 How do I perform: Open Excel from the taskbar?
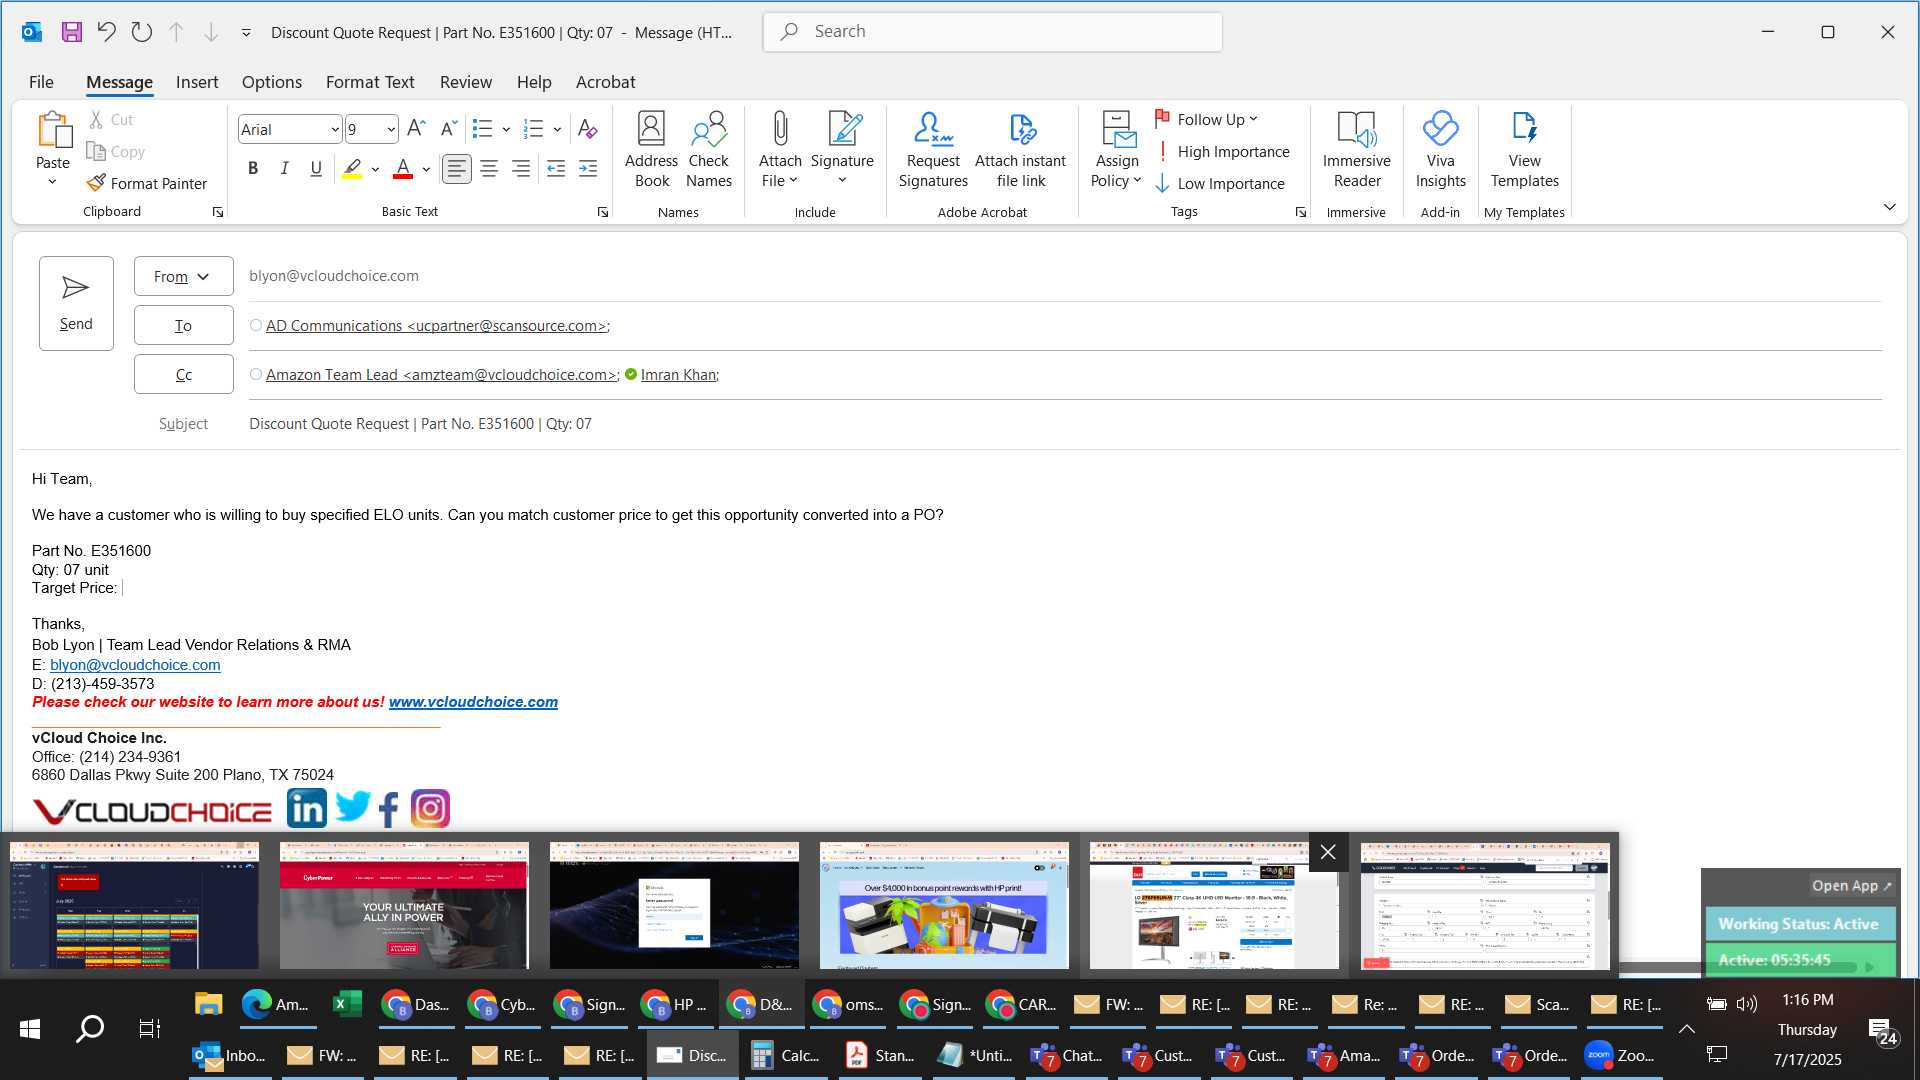tap(347, 1004)
